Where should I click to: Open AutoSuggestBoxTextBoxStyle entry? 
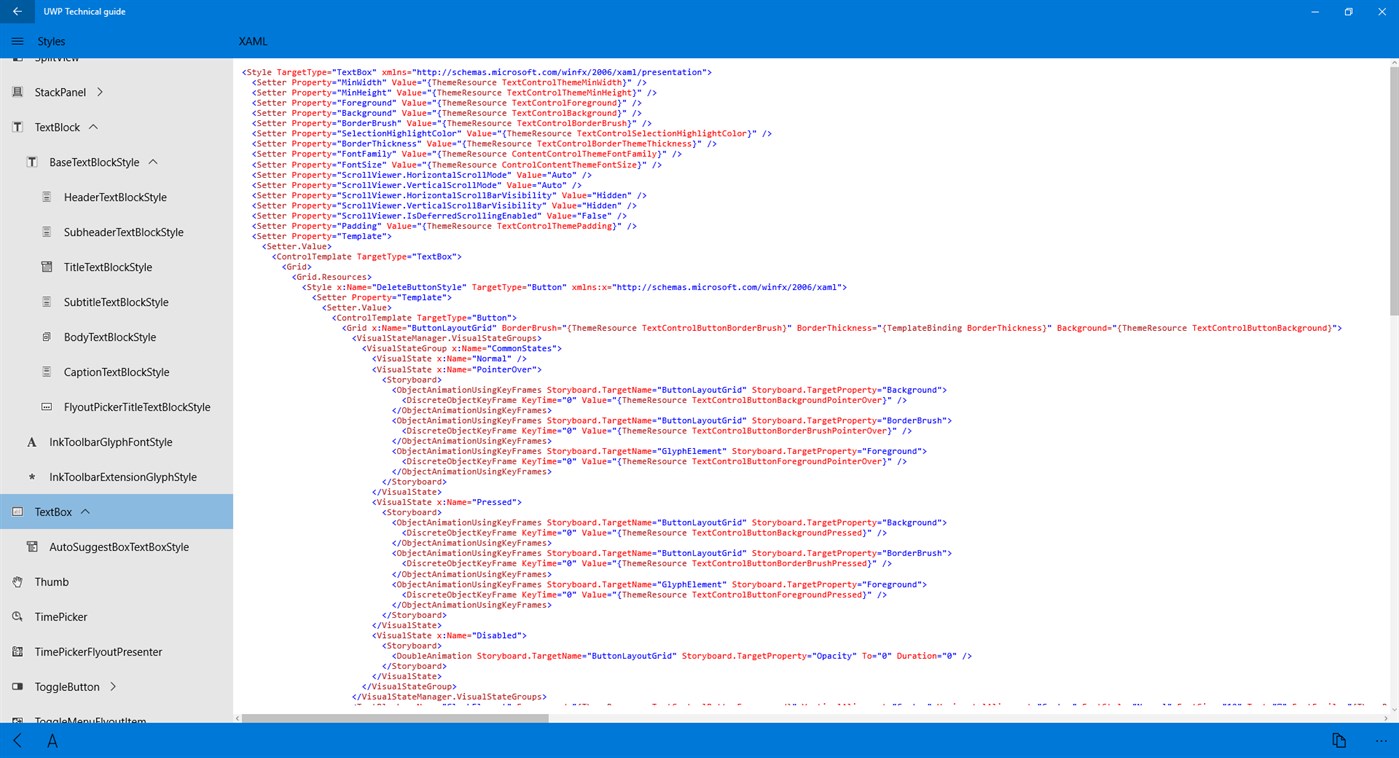tap(119, 547)
